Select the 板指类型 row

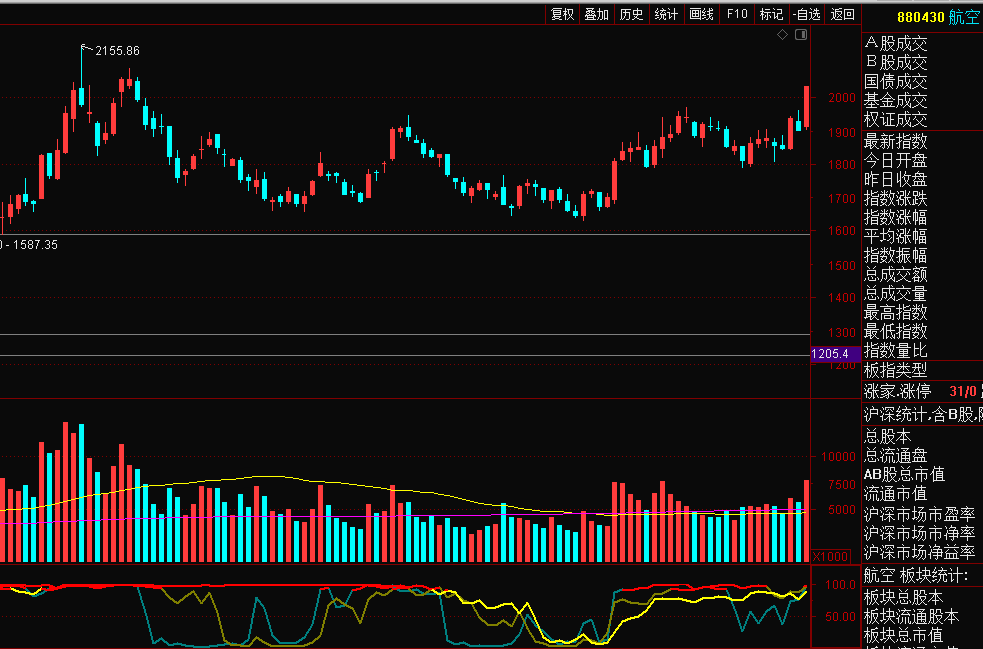[x=896, y=369]
